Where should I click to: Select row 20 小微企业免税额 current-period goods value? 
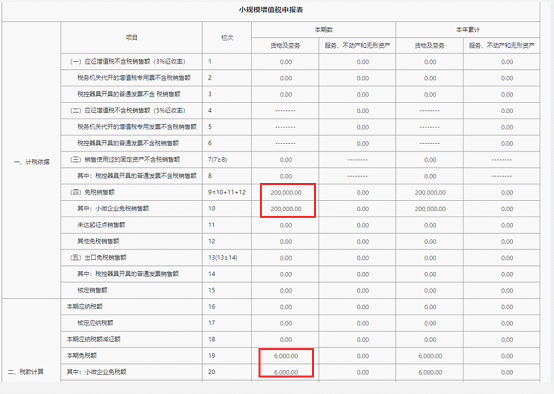point(285,372)
